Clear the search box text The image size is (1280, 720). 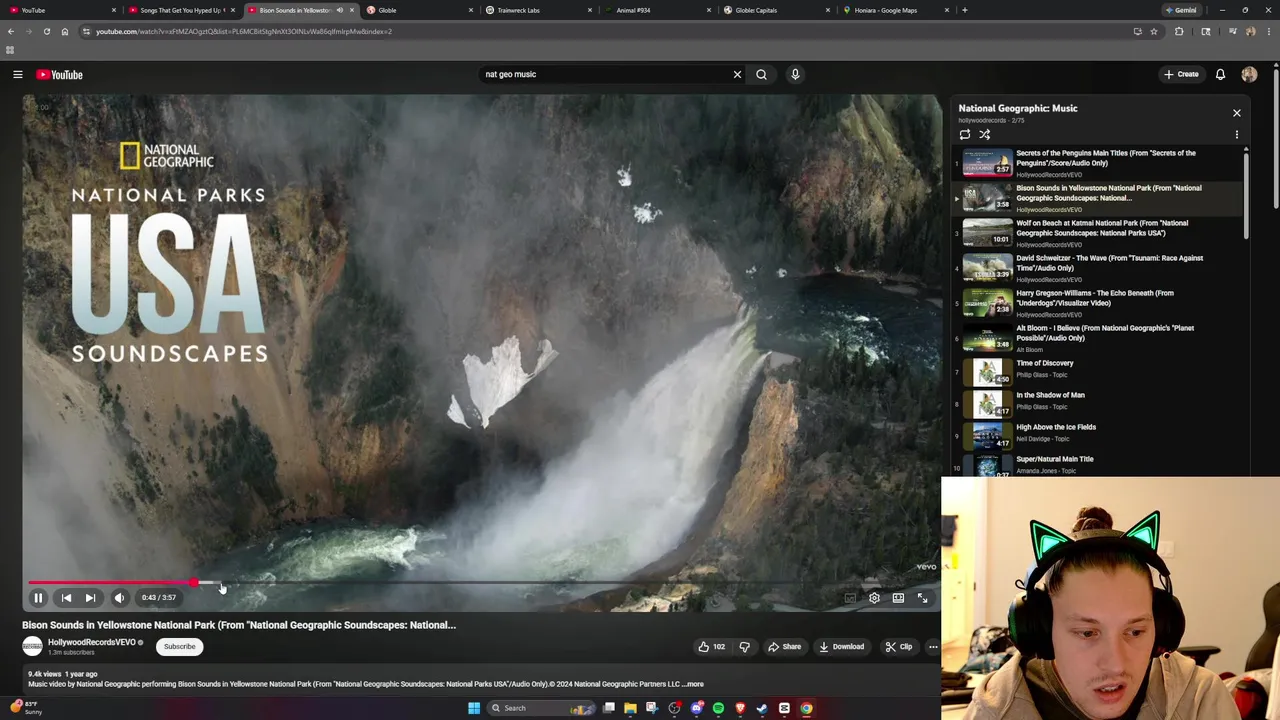(737, 74)
